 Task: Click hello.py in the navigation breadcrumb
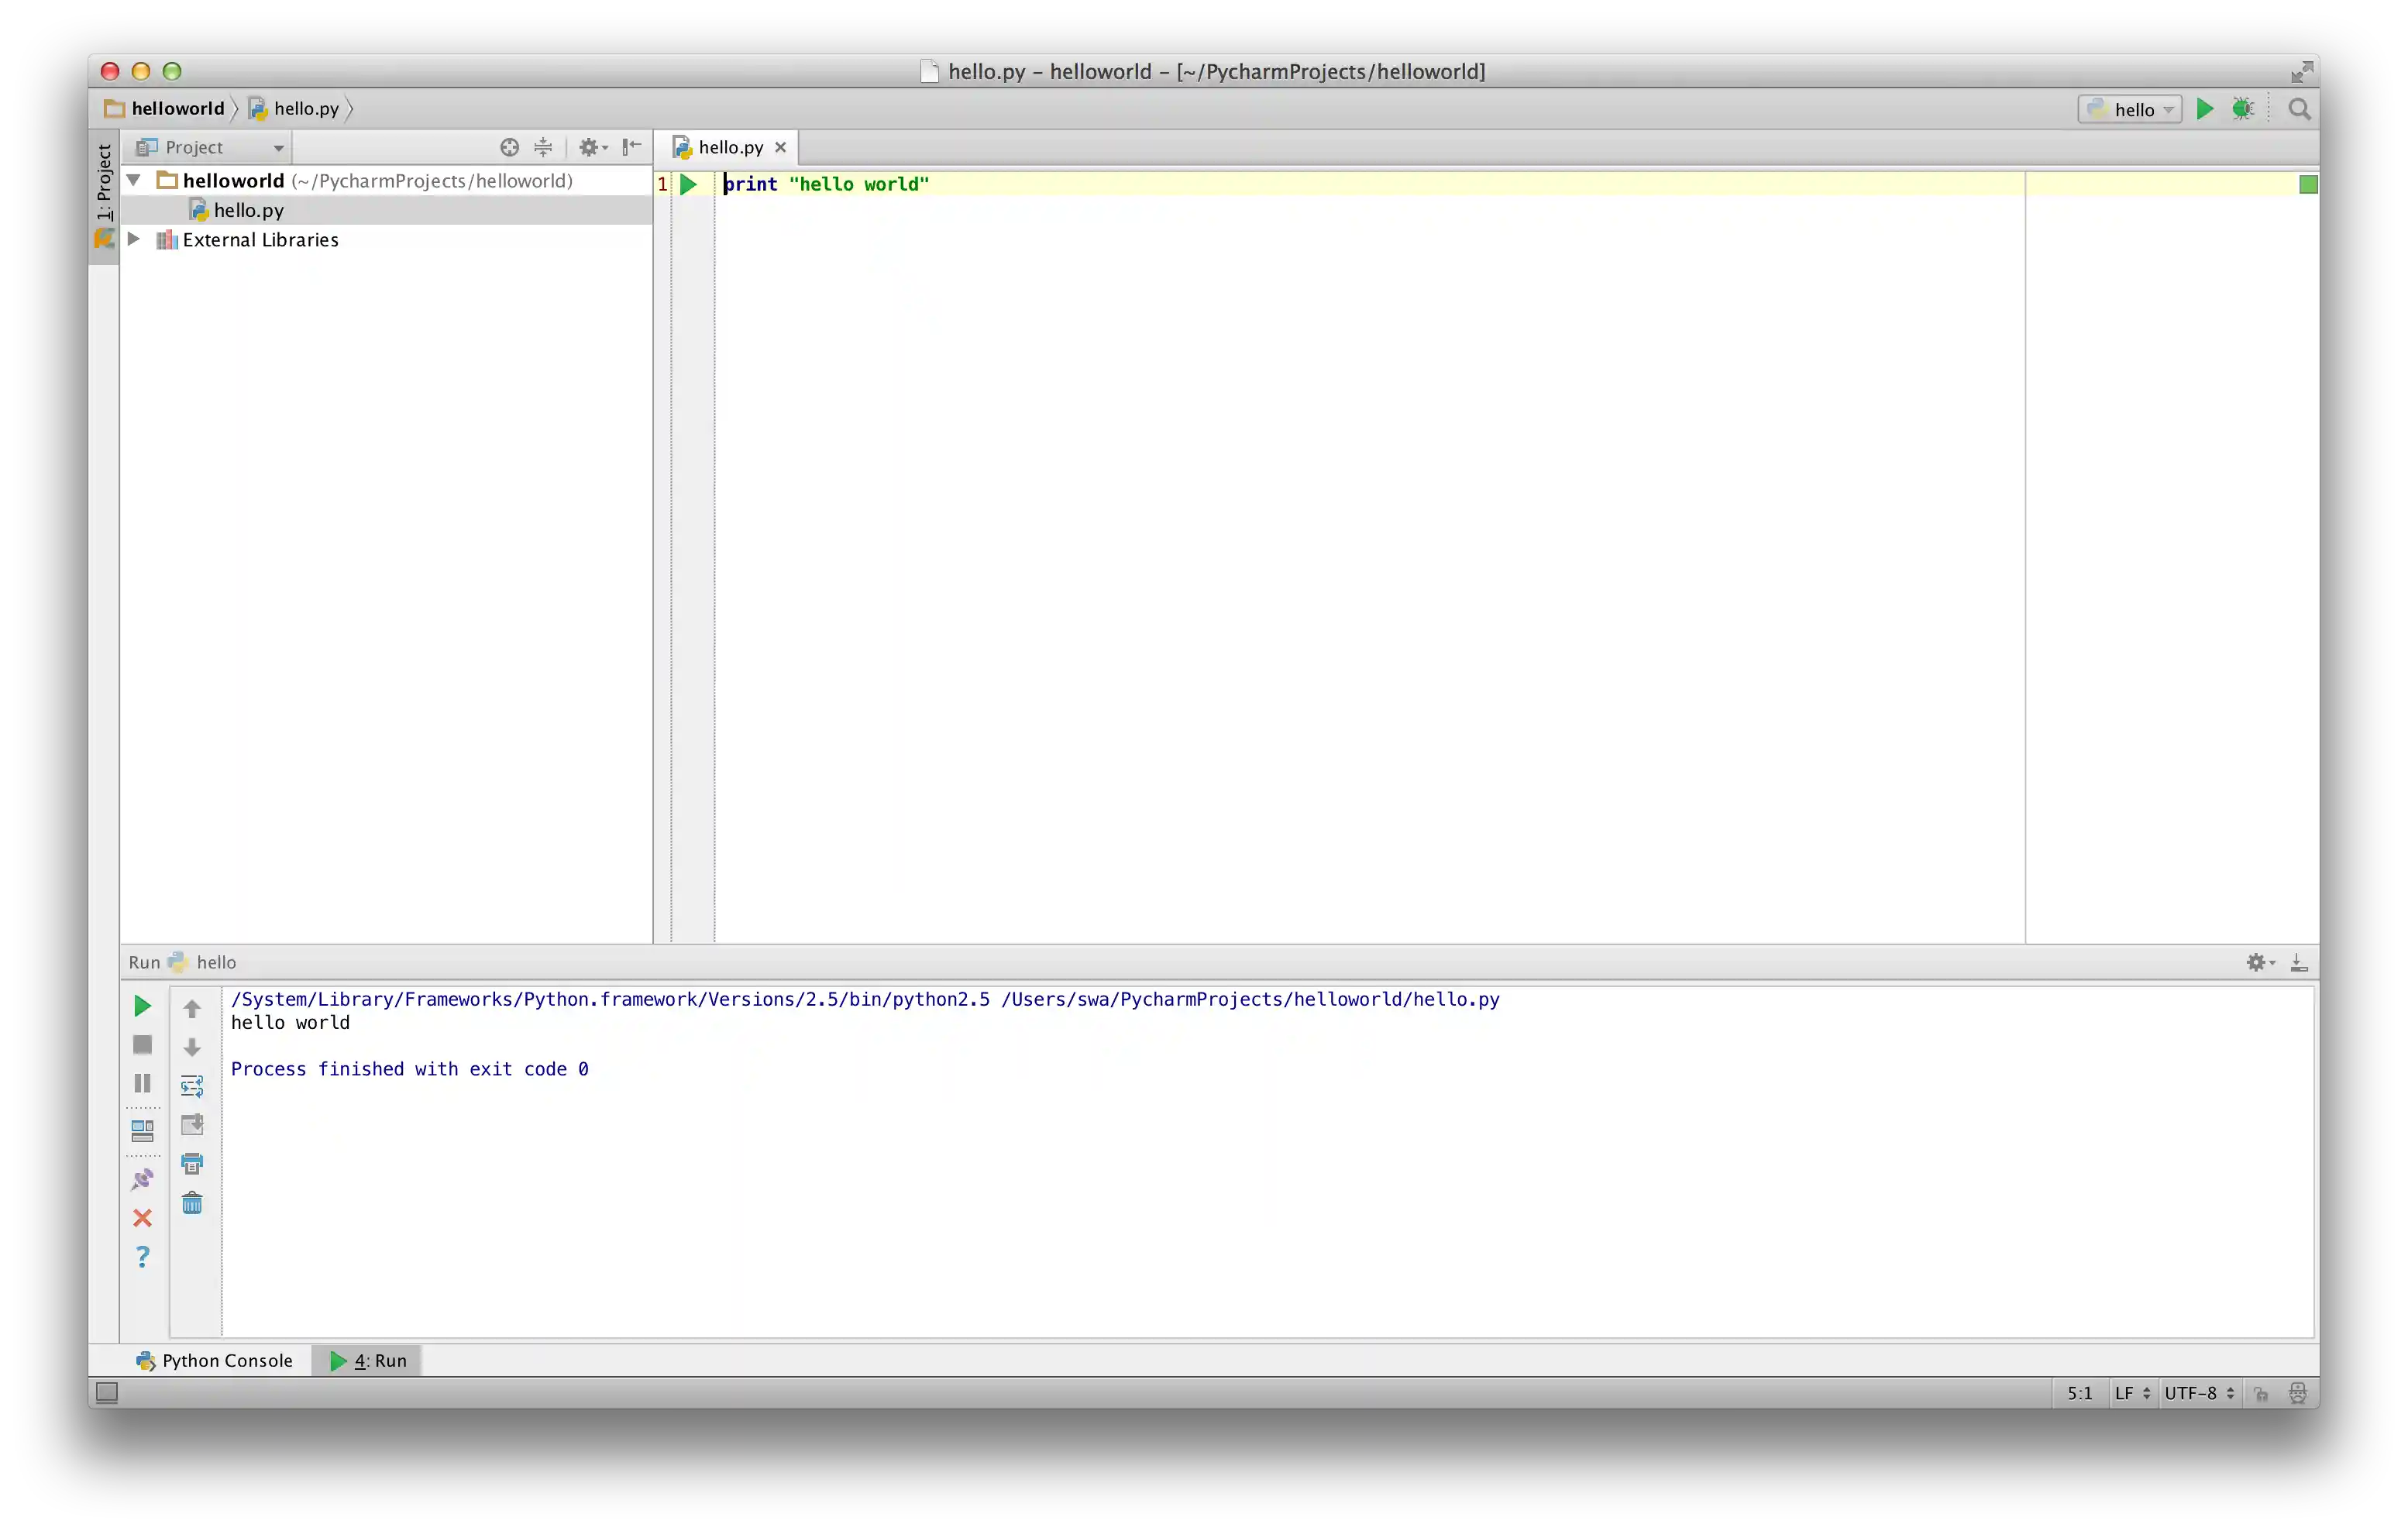point(294,108)
